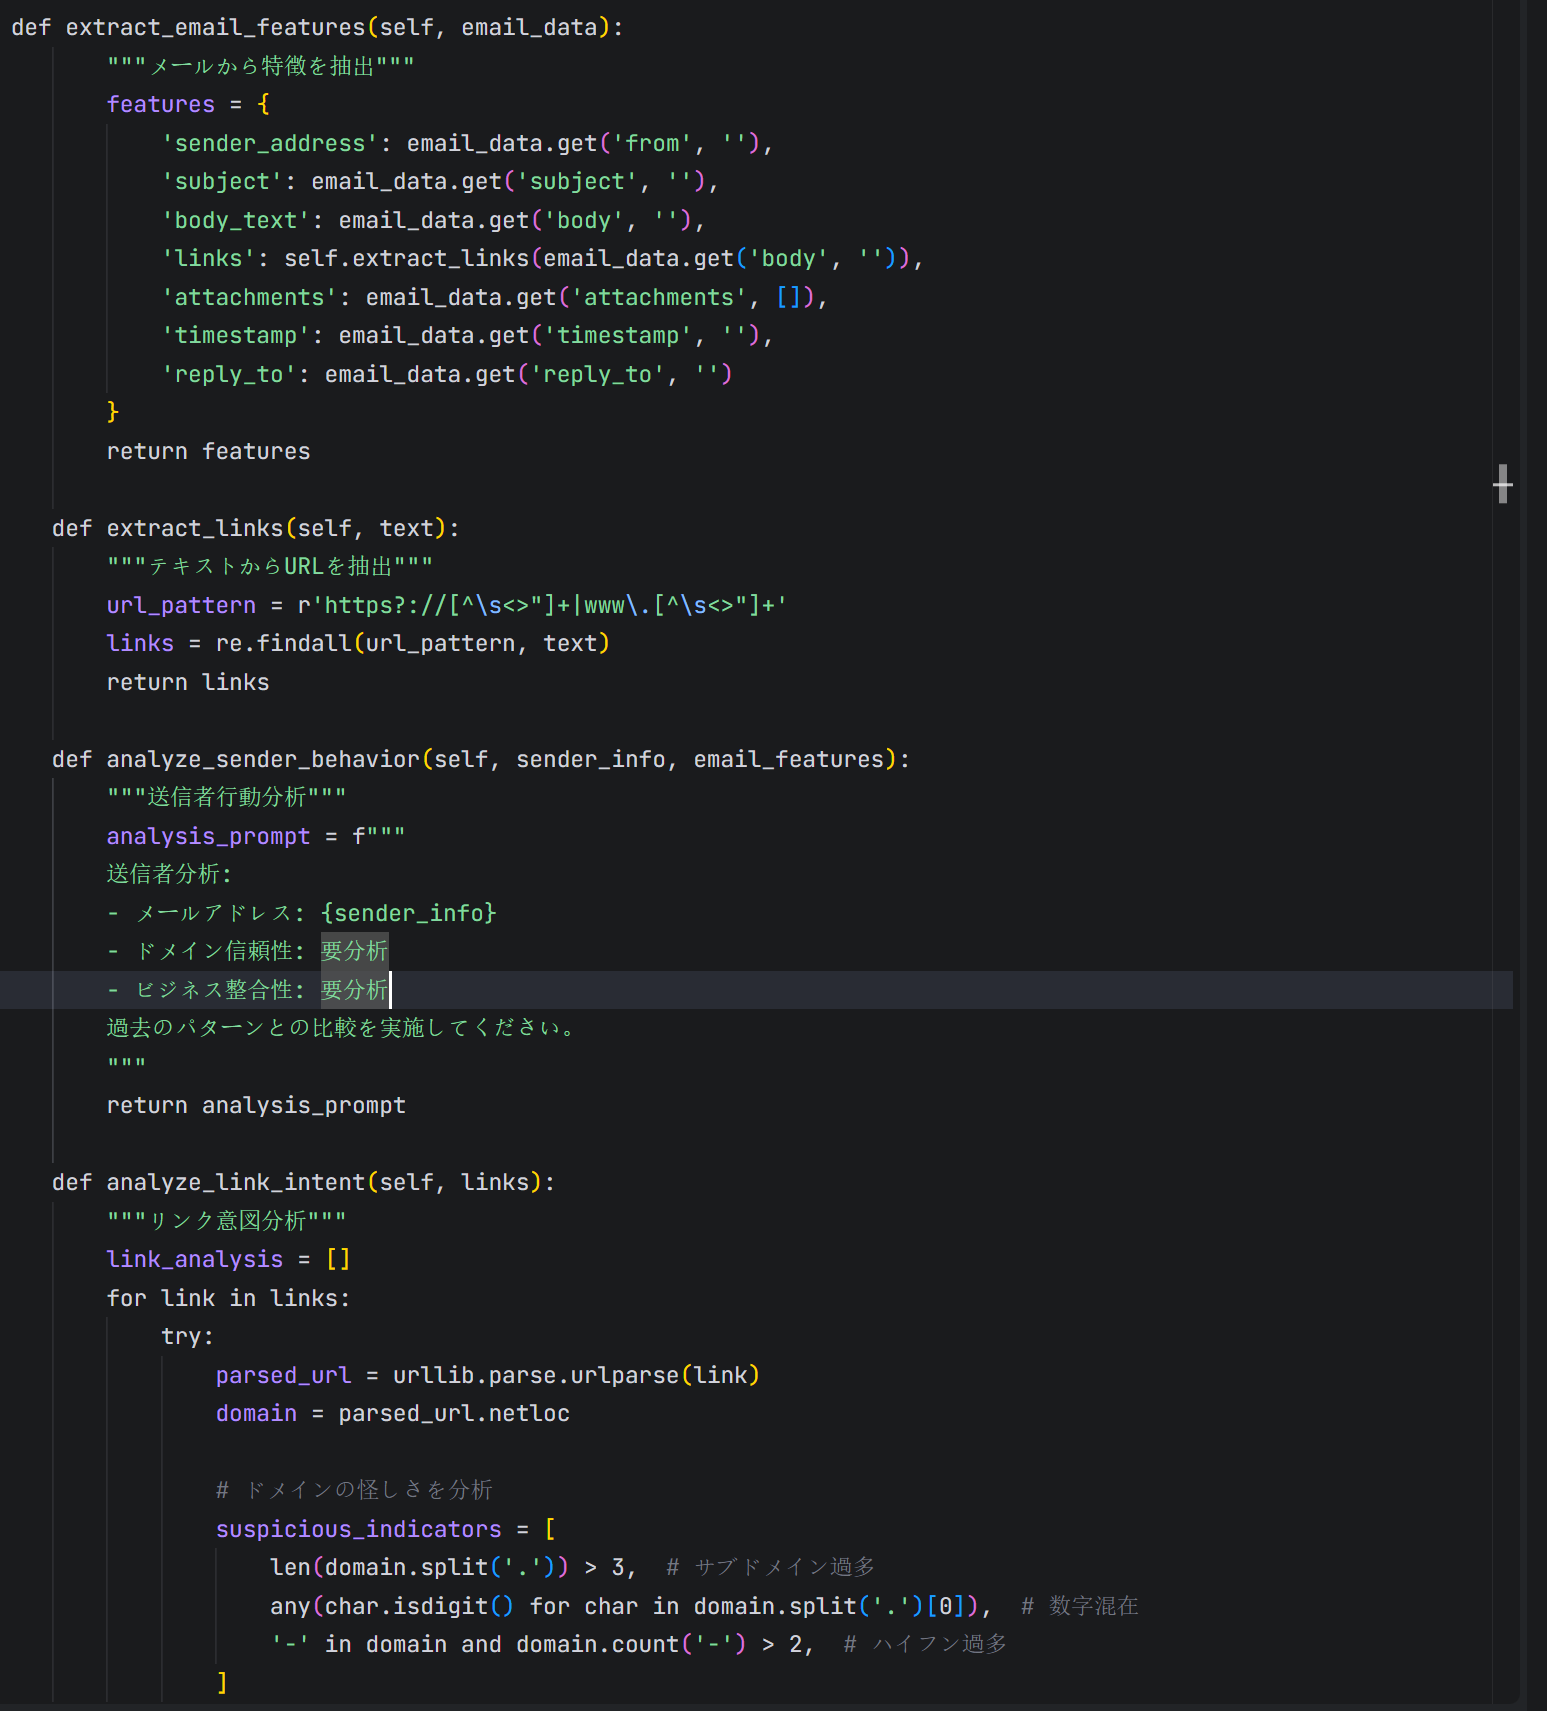1547x1711 pixels.
Task: Click the analyze_sender_behavior function name
Action: pyautogui.click(x=263, y=759)
